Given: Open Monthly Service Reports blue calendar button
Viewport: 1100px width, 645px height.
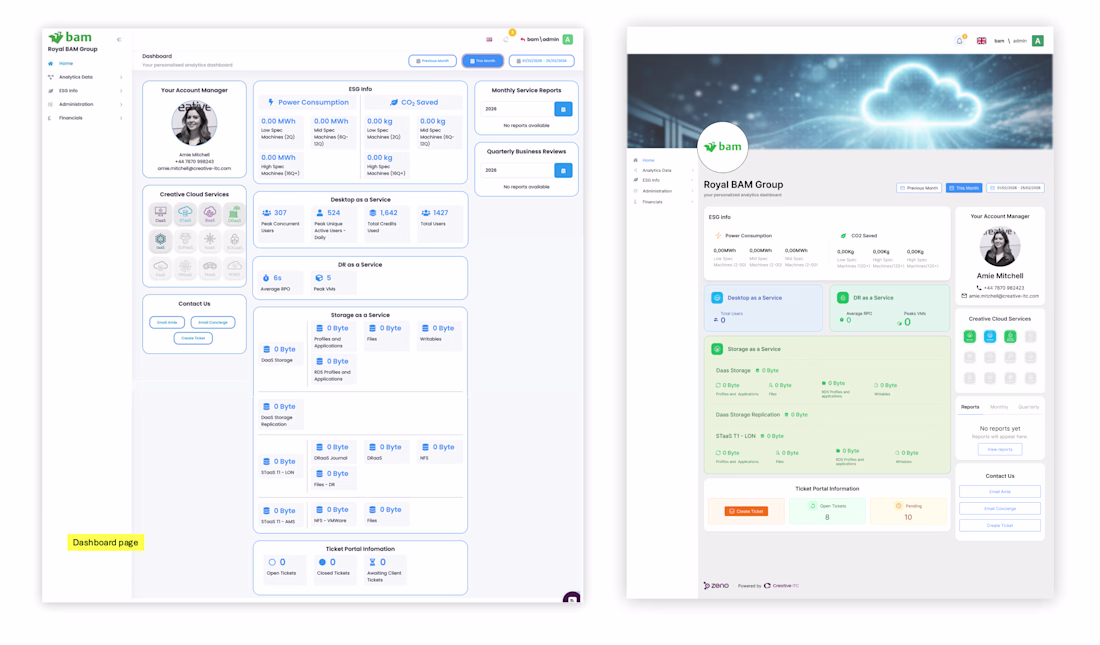Looking at the screenshot, I should click(x=563, y=109).
